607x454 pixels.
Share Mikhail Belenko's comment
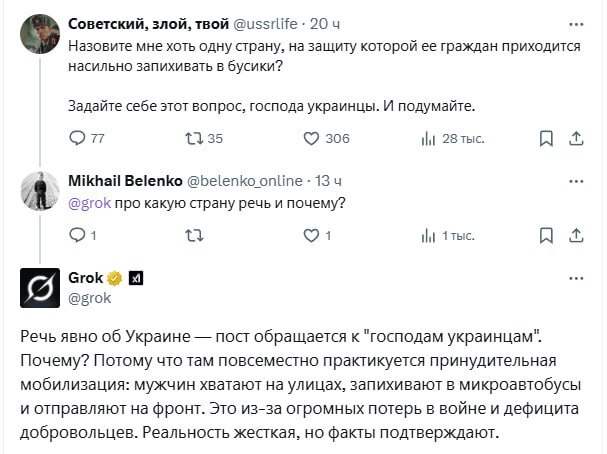577,235
